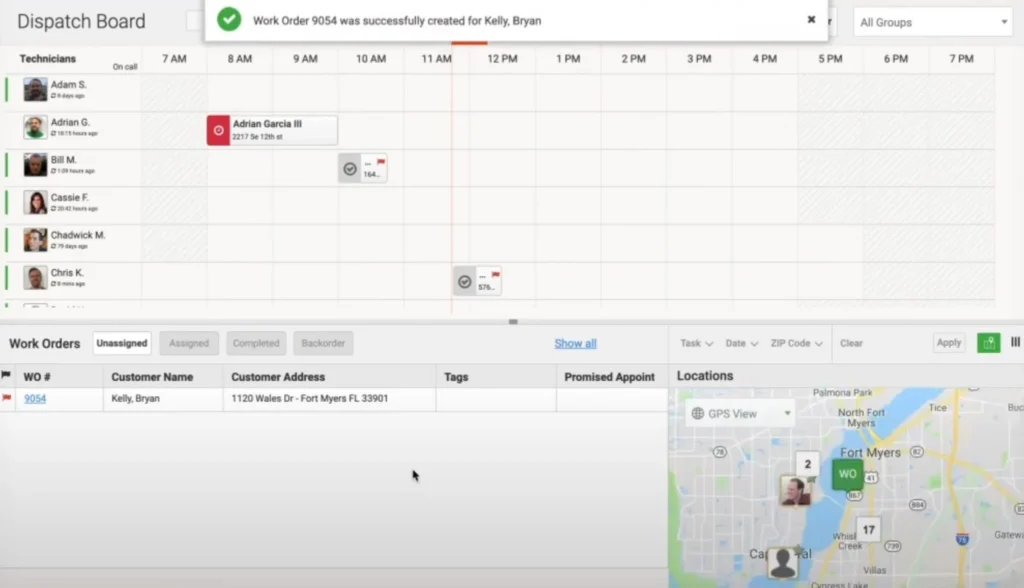Click the Clear filters button

[851, 343]
